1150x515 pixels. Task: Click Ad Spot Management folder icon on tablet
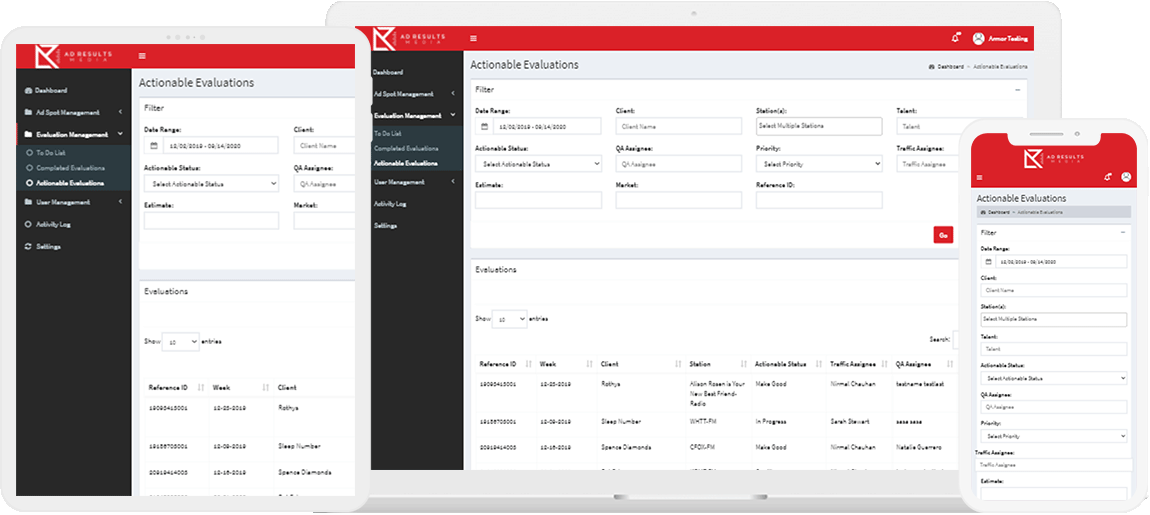pos(28,112)
